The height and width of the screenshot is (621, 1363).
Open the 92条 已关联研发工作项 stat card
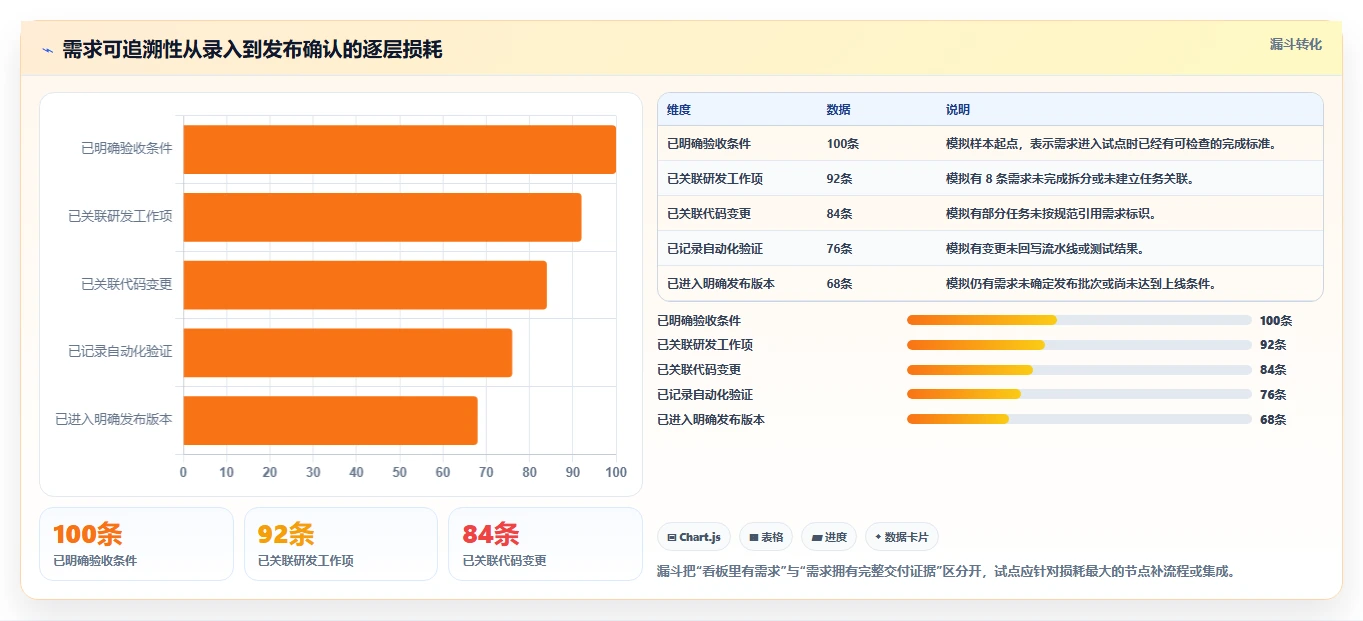(341, 544)
